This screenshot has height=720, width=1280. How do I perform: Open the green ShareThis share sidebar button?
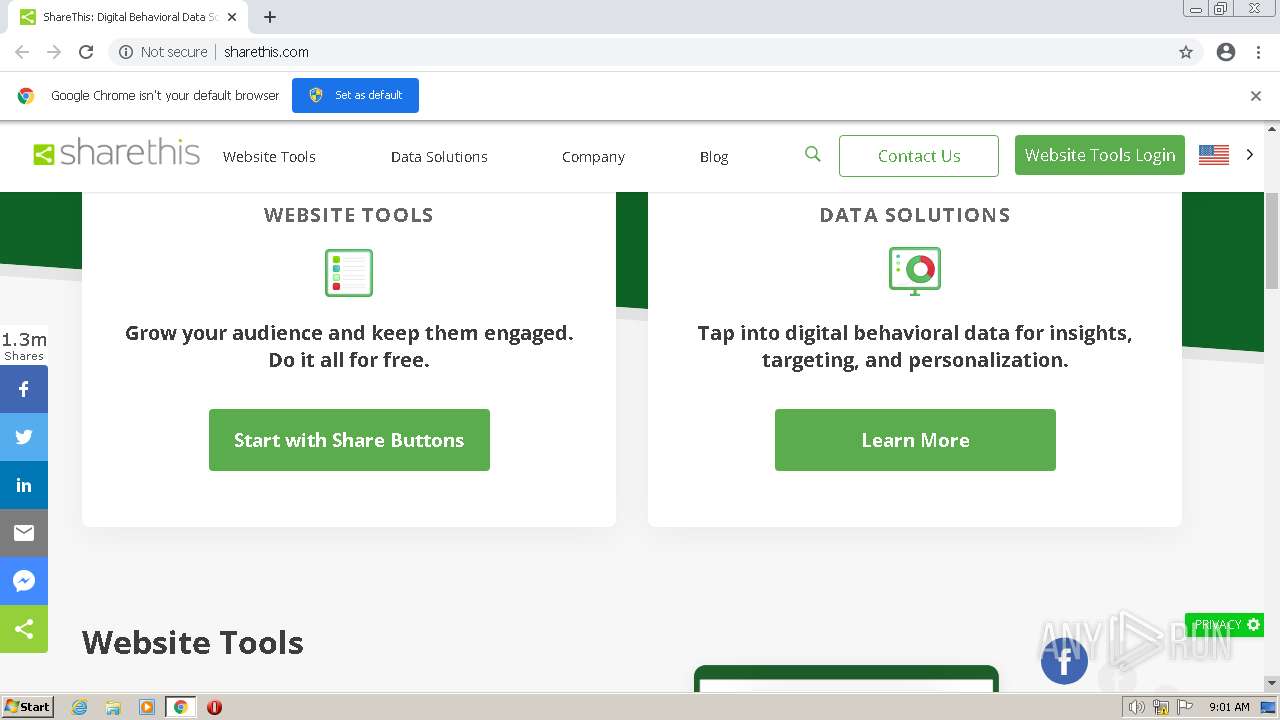(x=24, y=629)
